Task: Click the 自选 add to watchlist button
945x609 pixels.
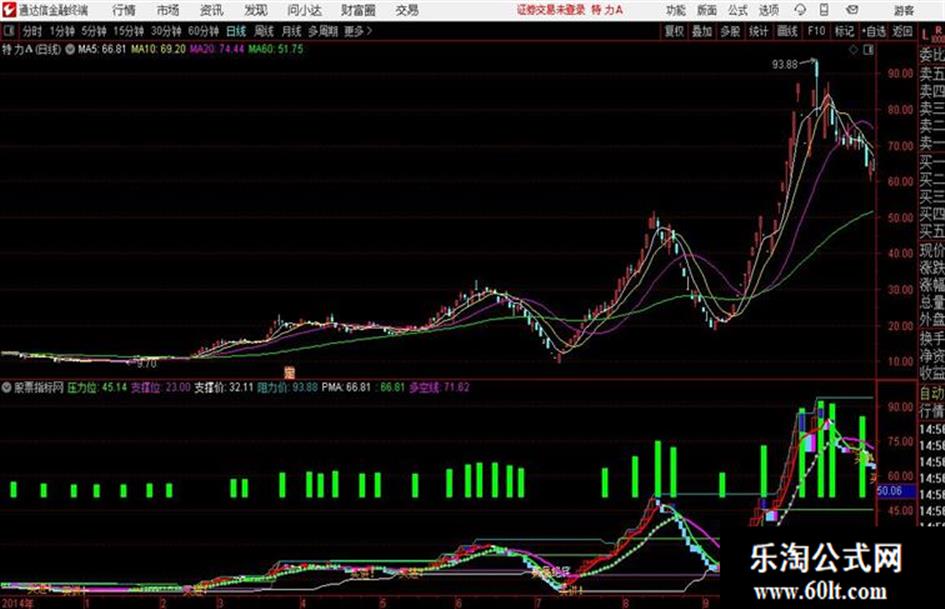Action: [x=874, y=31]
